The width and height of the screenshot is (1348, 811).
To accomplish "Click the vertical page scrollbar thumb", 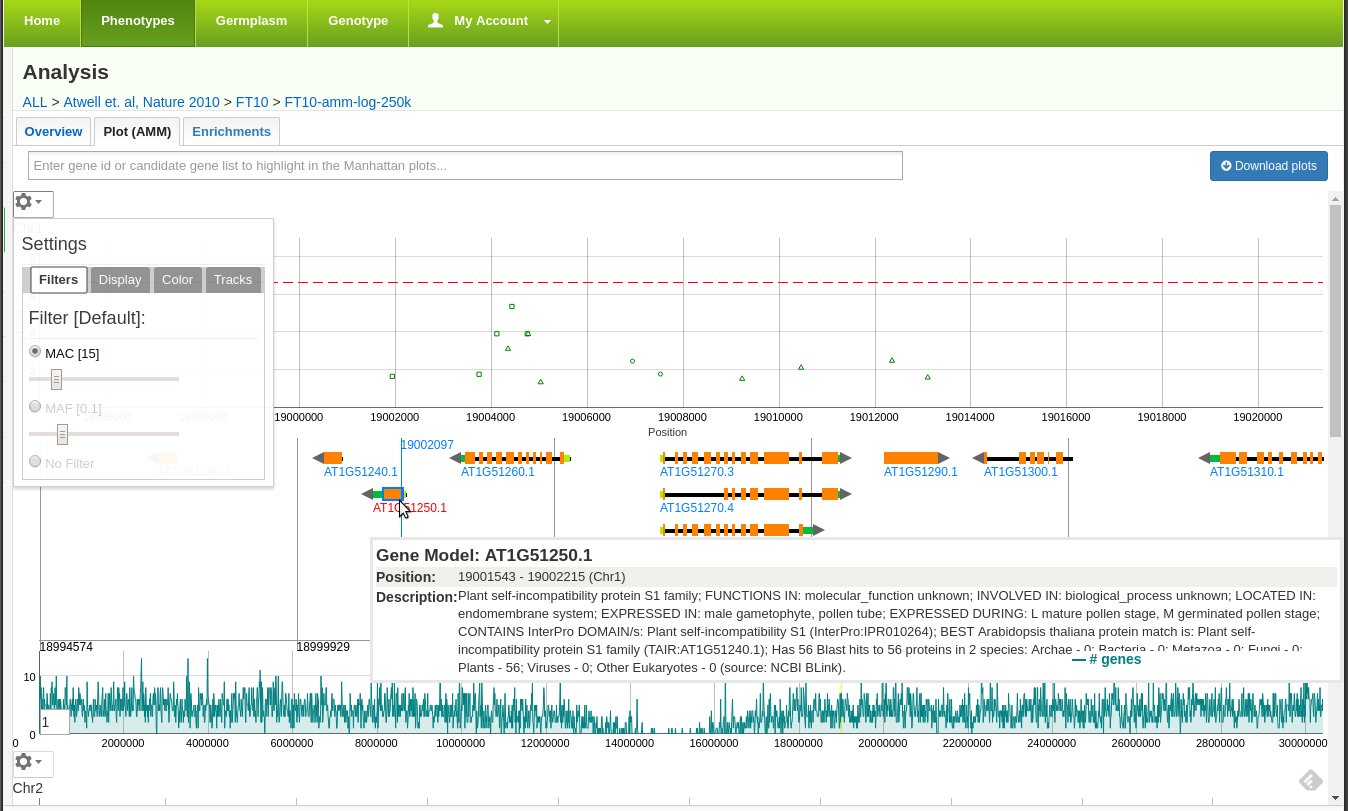I will (1335, 320).
